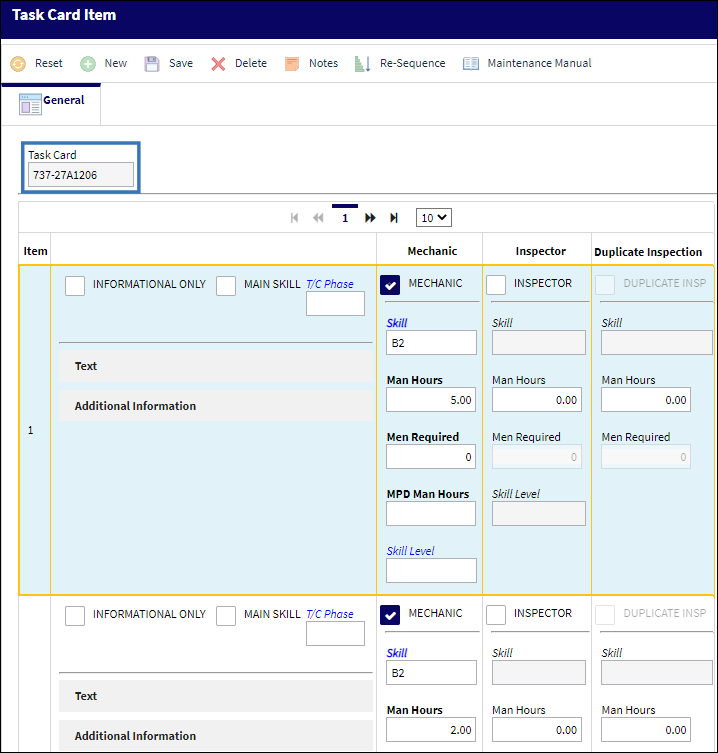Click the Reset button label

(49, 63)
